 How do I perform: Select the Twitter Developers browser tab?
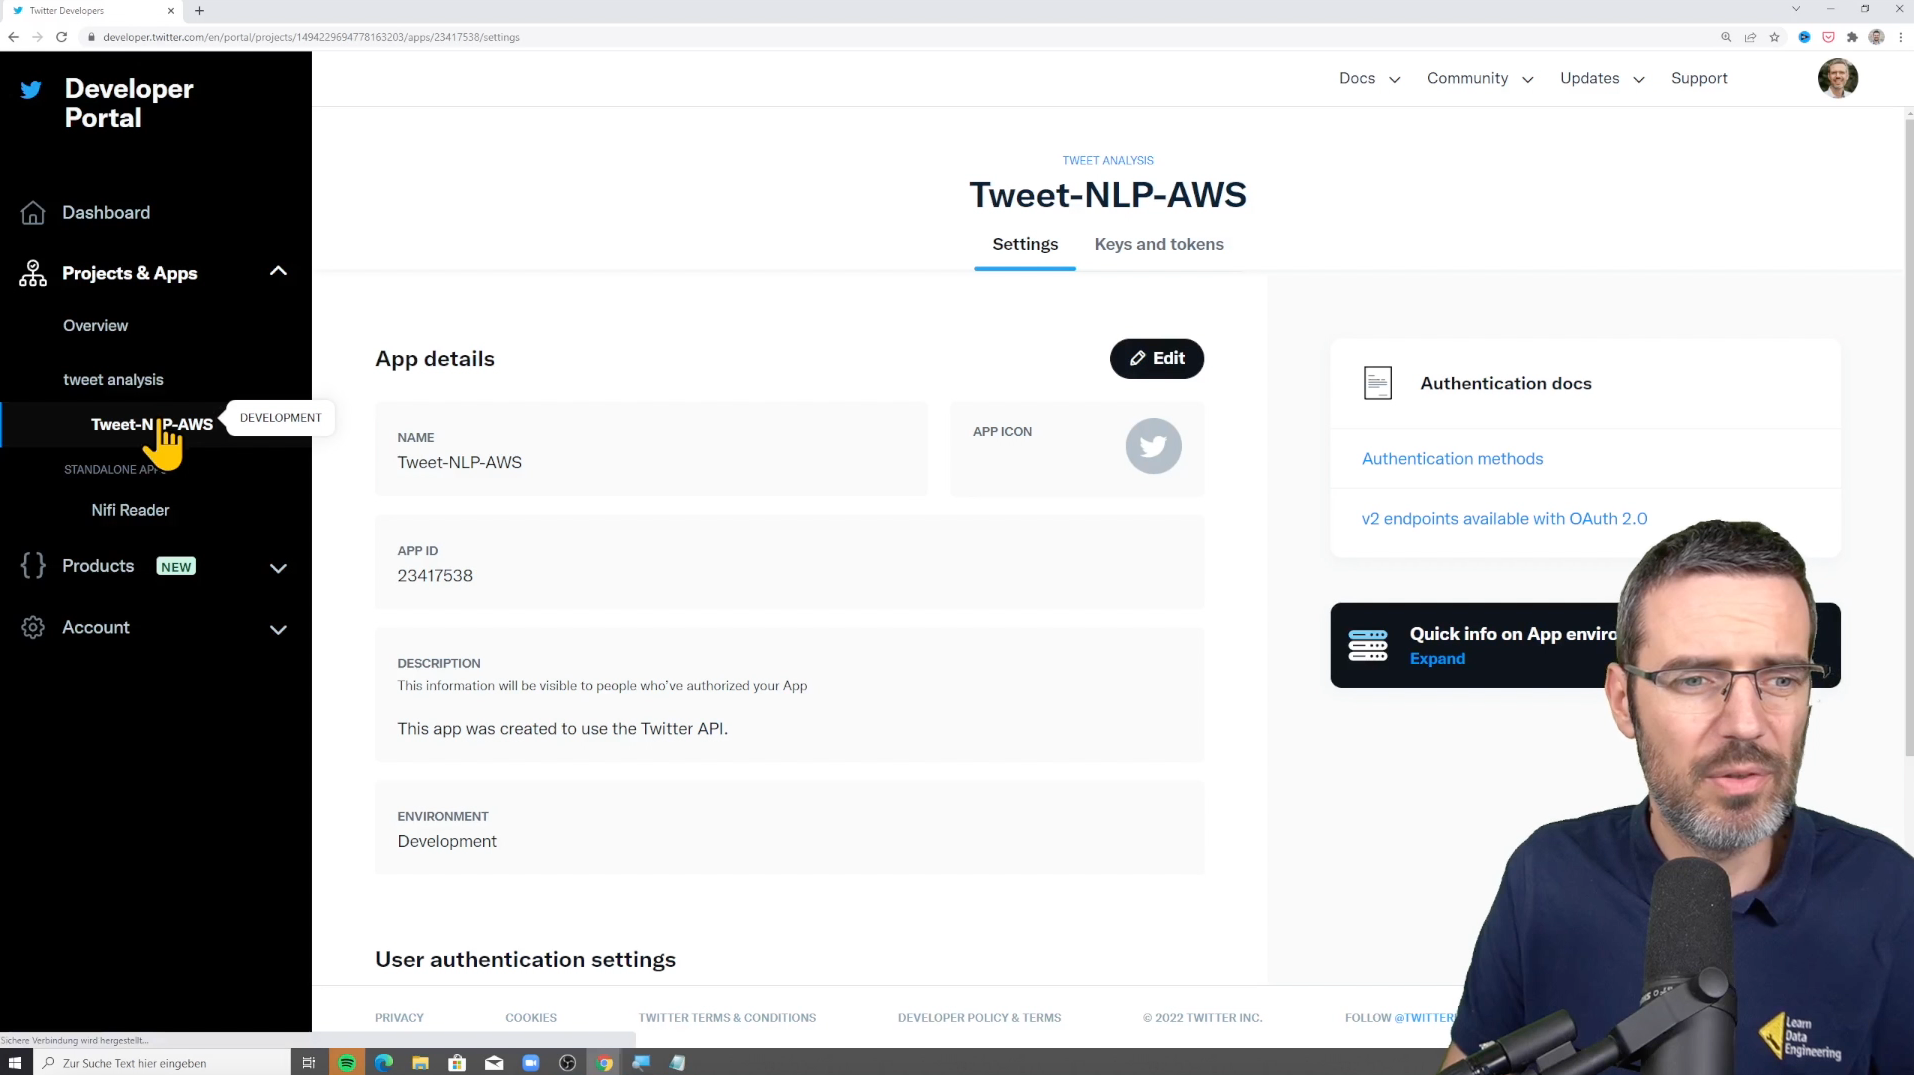click(x=90, y=11)
